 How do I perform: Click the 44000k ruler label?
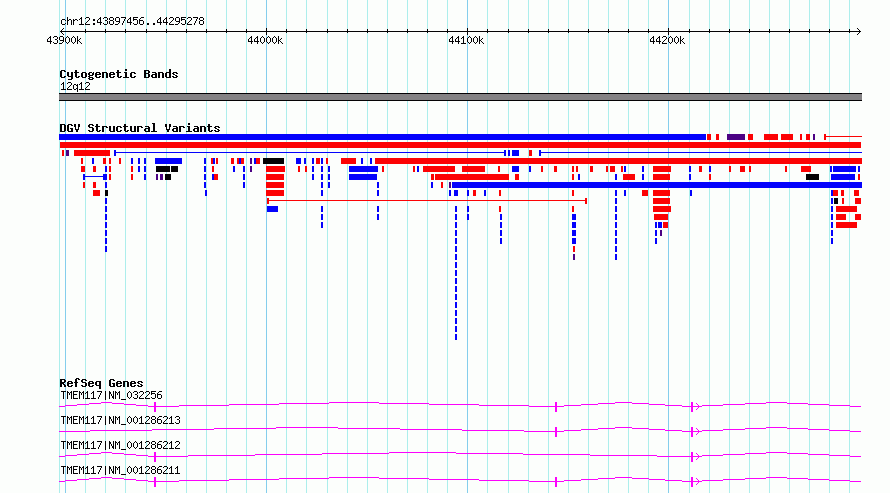pyautogui.click(x=265, y=40)
